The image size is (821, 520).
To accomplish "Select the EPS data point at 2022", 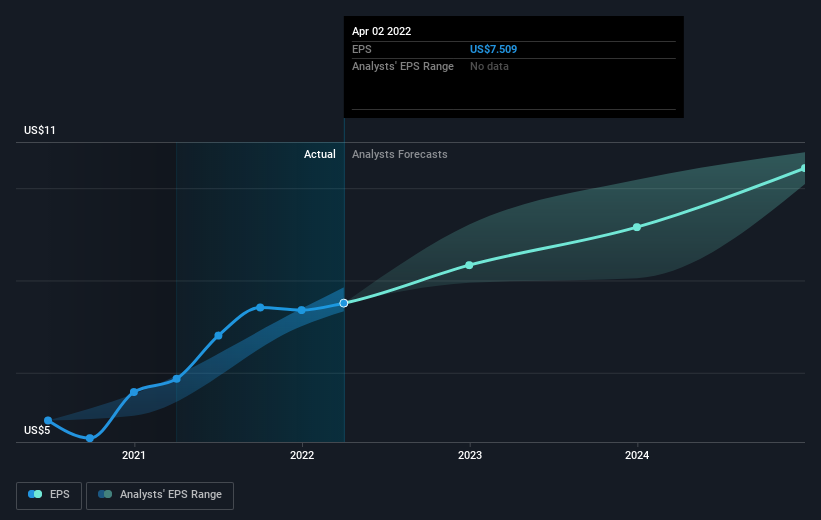I will (302, 311).
